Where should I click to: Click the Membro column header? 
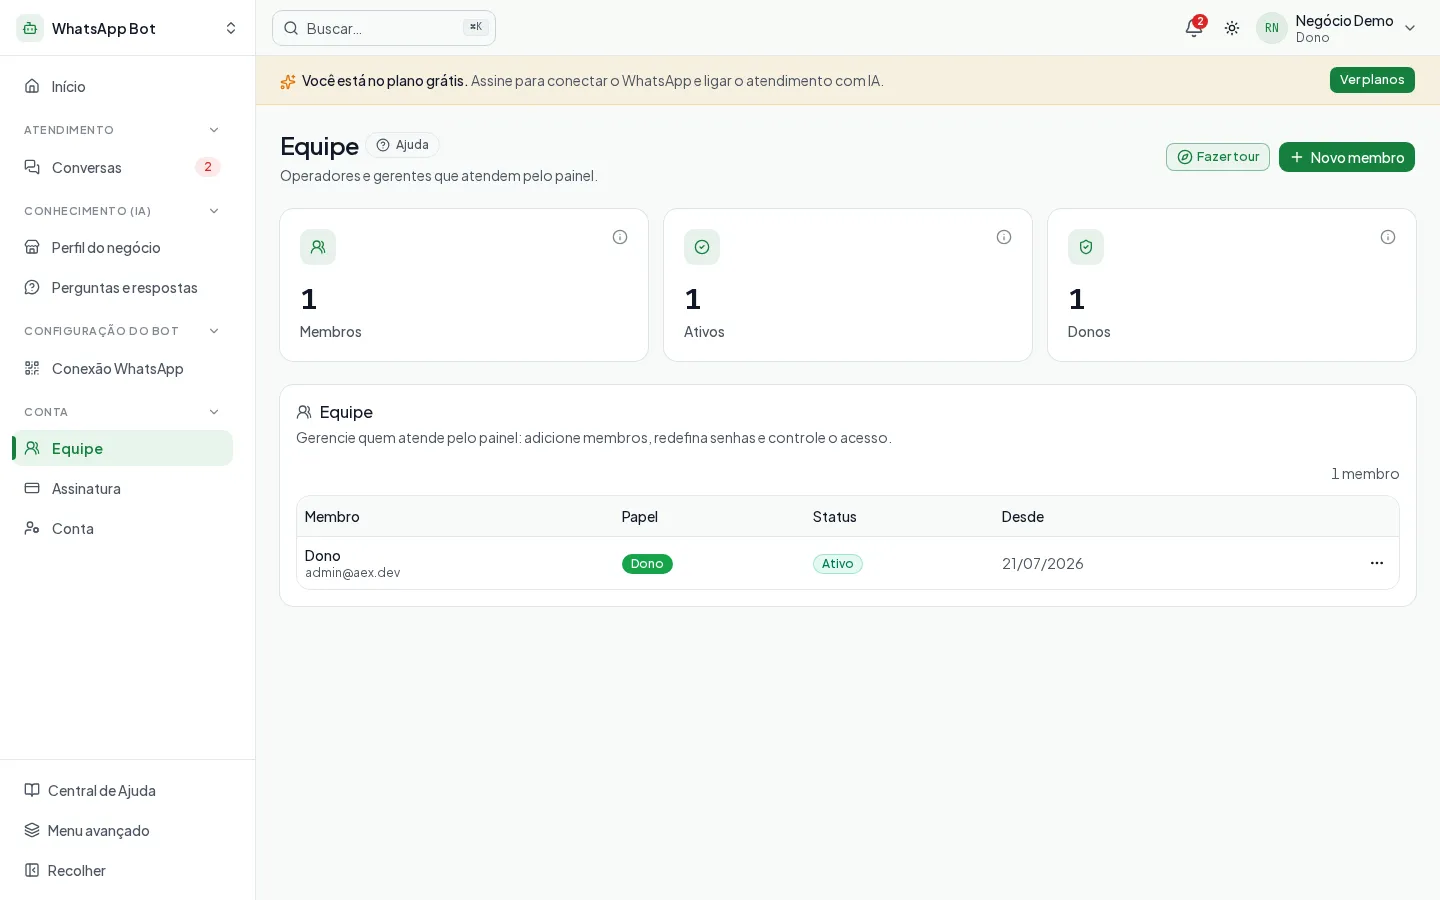pyautogui.click(x=332, y=517)
